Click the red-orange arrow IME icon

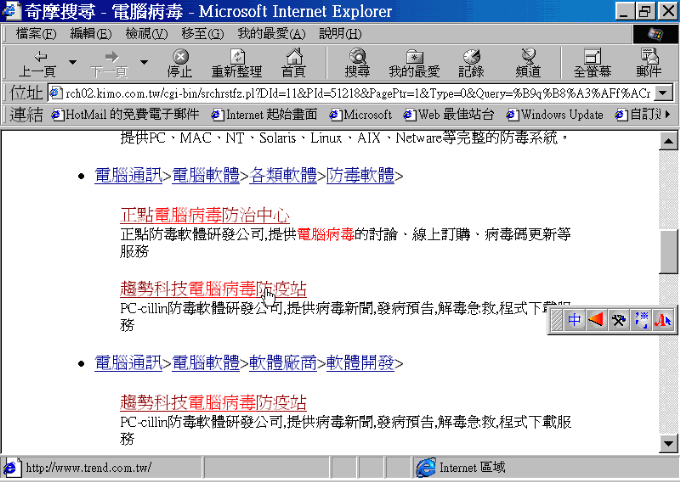pyautogui.click(x=597, y=320)
